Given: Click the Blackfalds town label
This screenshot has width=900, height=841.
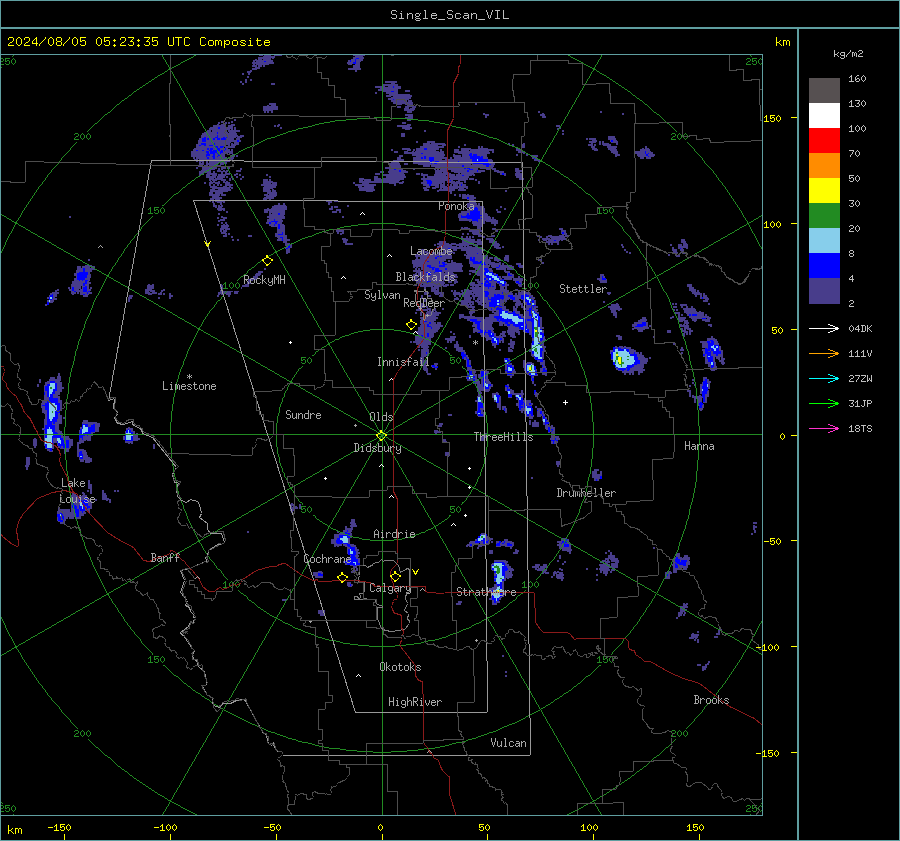Looking at the screenshot, I should click(x=425, y=277).
